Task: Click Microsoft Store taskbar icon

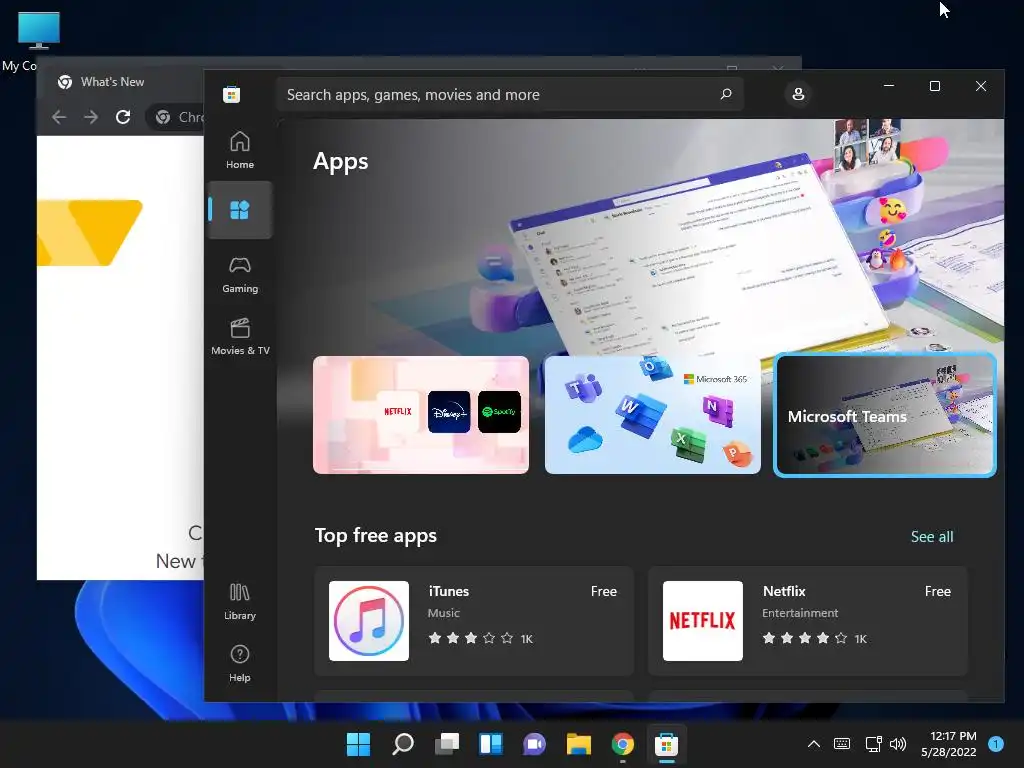Action: pyautogui.click(x=667, y=744)
